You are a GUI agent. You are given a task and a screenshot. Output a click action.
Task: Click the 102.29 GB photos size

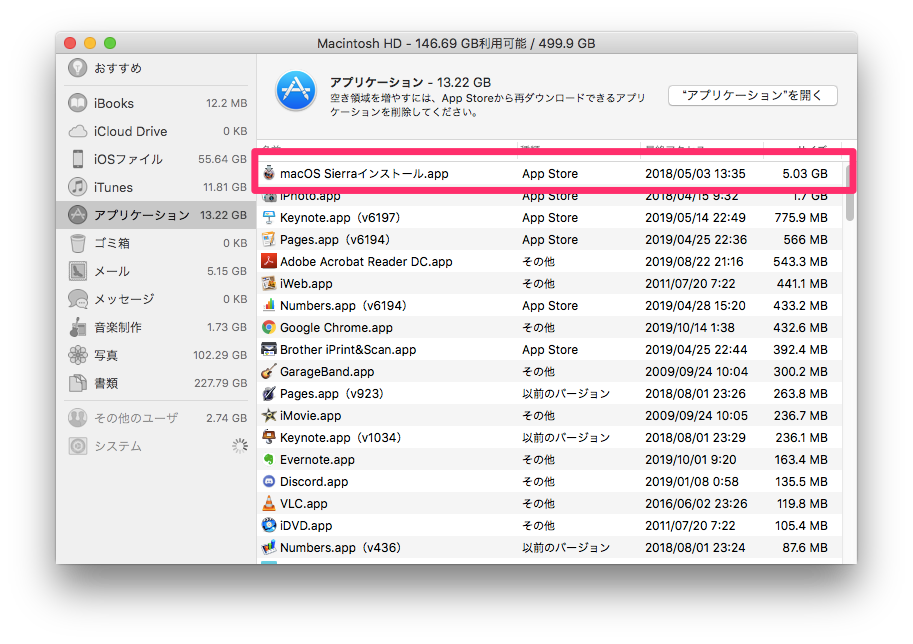(x=220, y=355)
